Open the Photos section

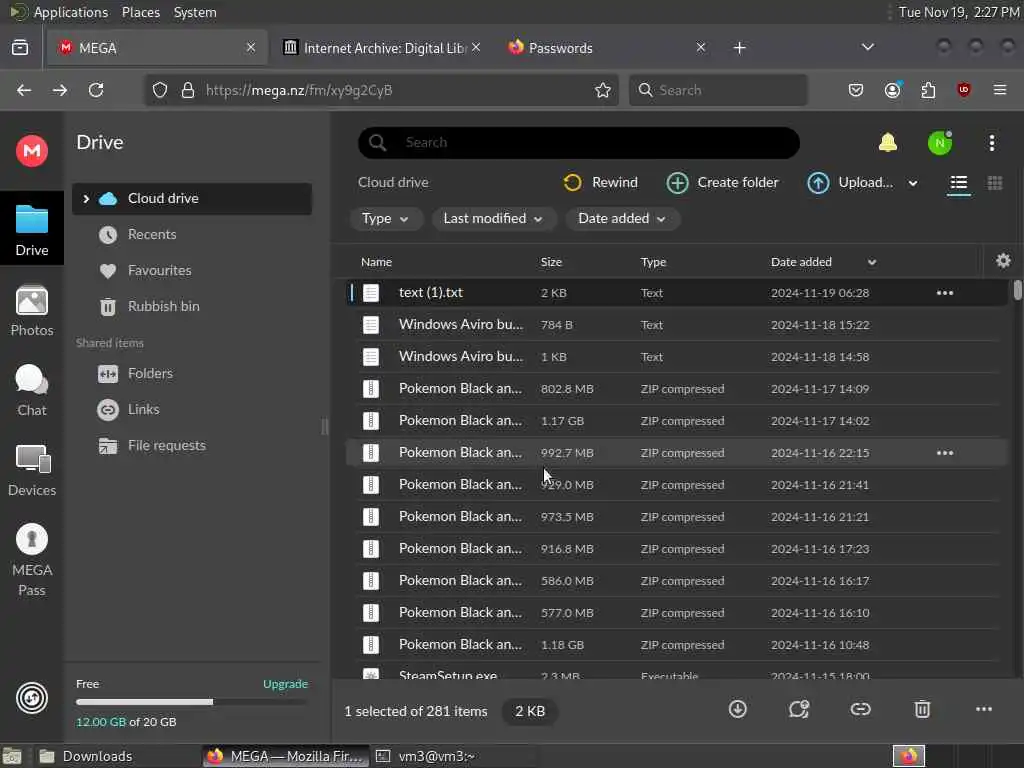click(x=31, y=311)
